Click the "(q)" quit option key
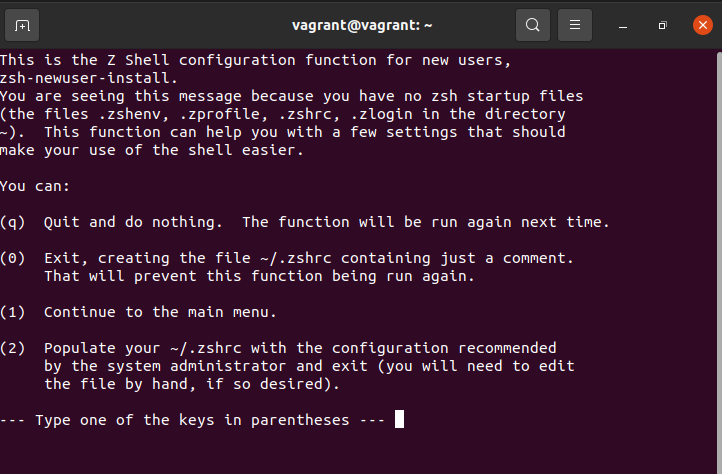The width and height of the screenshot is (722, 474). tap(13, 222)
